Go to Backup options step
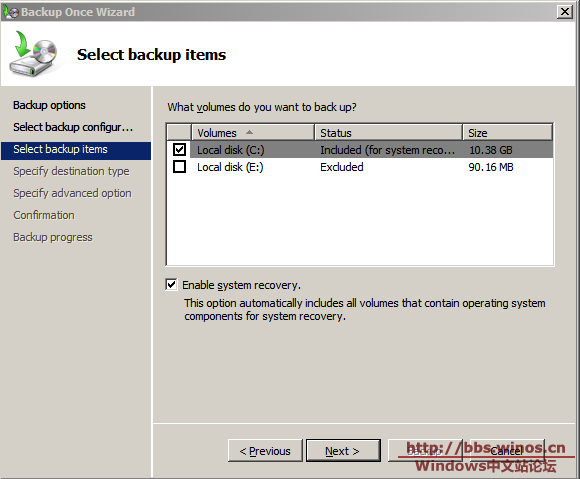The image size is (580, 479). pyautogui.click(x=49, y=105)
